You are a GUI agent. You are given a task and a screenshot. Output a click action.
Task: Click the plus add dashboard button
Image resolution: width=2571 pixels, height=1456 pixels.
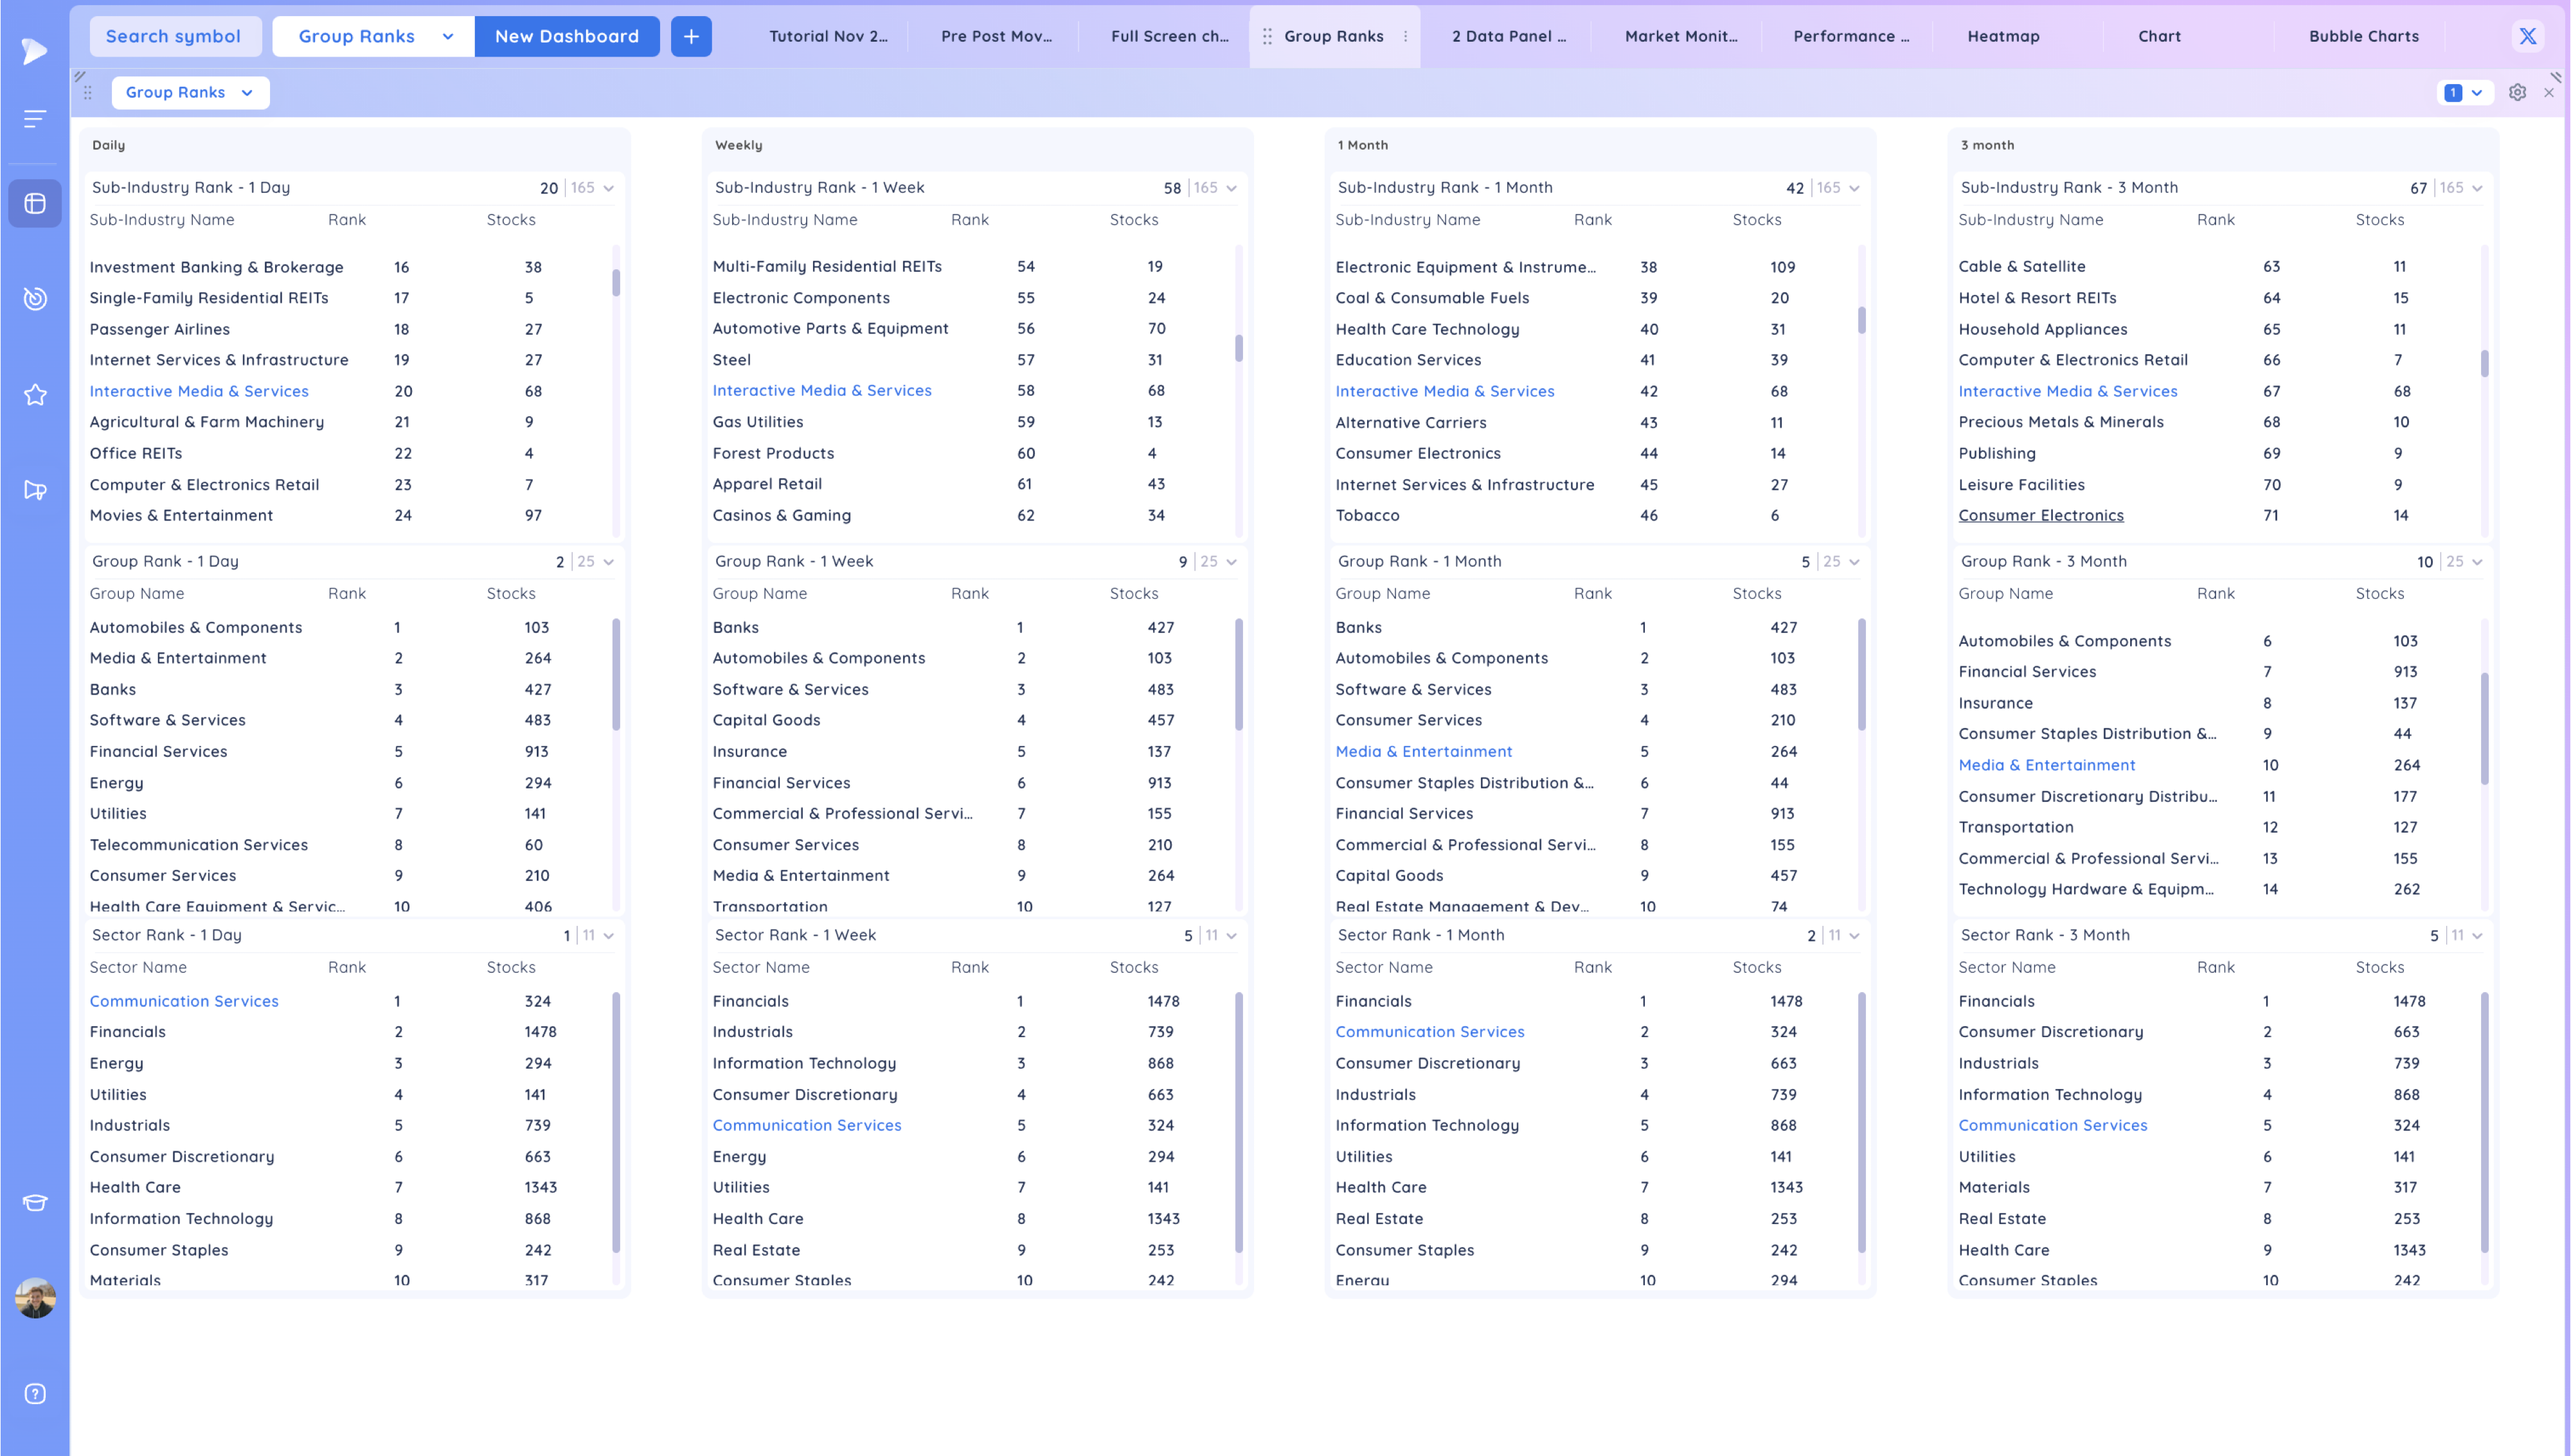point(691,36)
